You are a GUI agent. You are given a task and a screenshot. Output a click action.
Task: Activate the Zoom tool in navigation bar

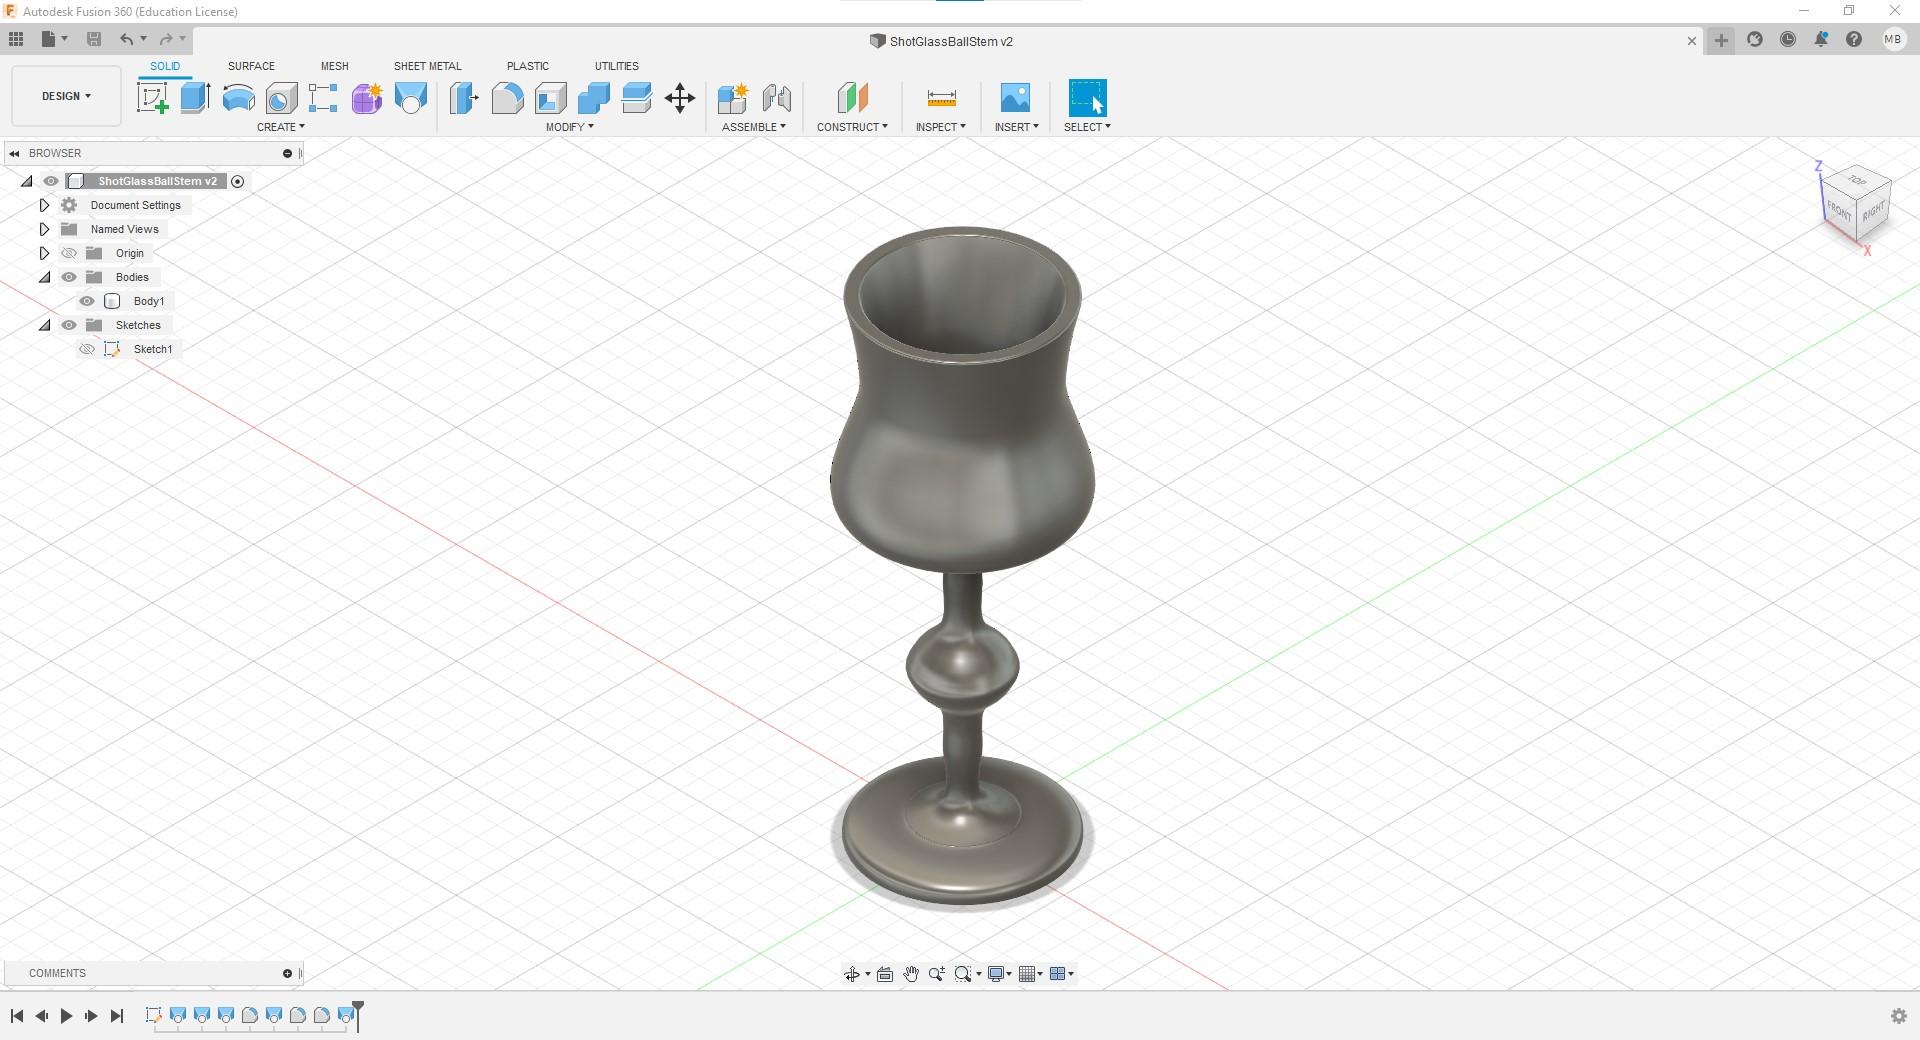tap(937, 974)
